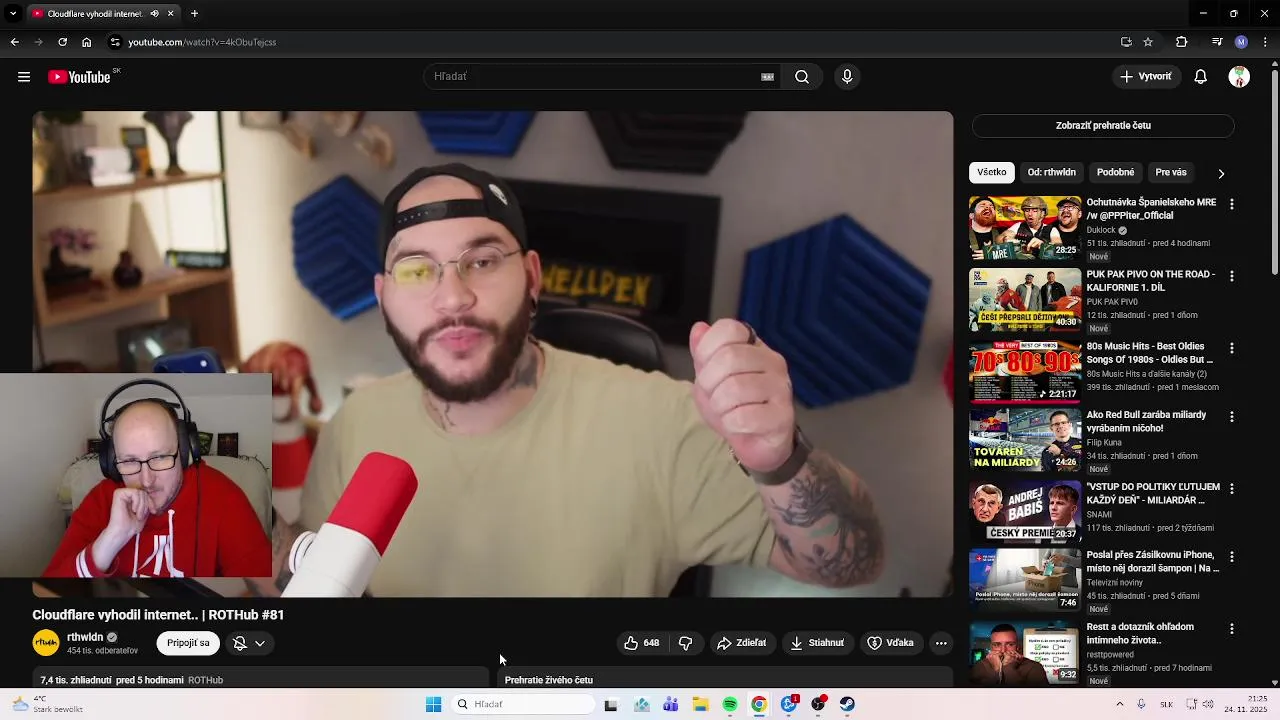The image size is (1280, 720).
Task: Show hidden system tray icons chevron
Action: point(1119,704)
